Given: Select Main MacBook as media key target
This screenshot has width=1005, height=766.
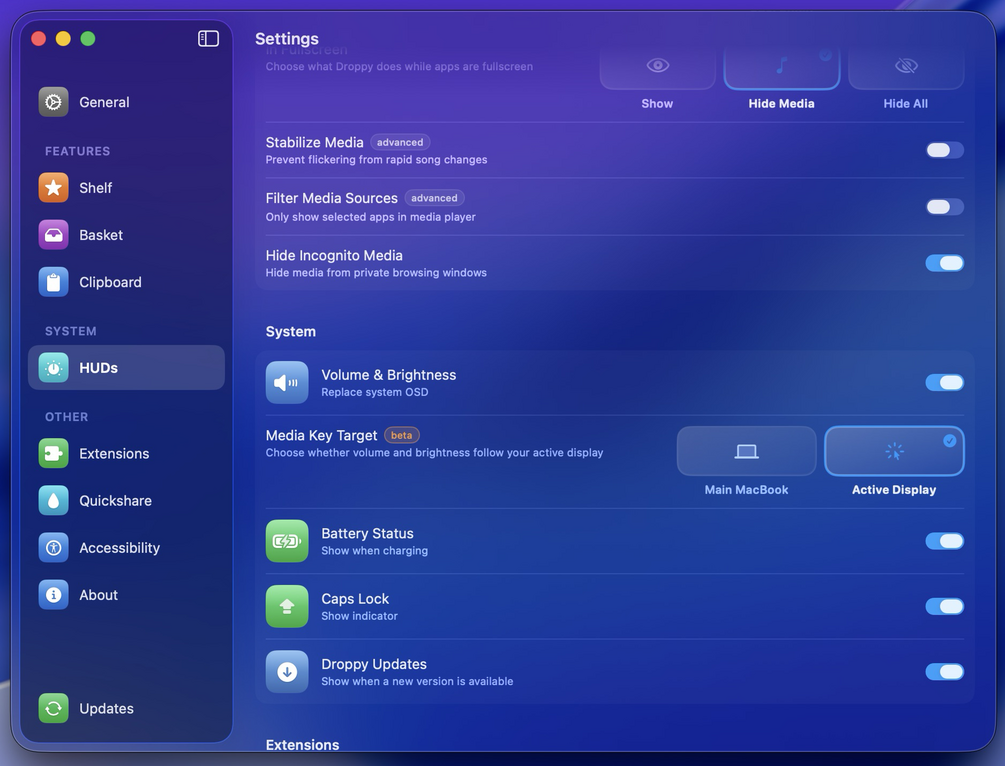Looking at the screenshot, I should click(x=746, y=451).
